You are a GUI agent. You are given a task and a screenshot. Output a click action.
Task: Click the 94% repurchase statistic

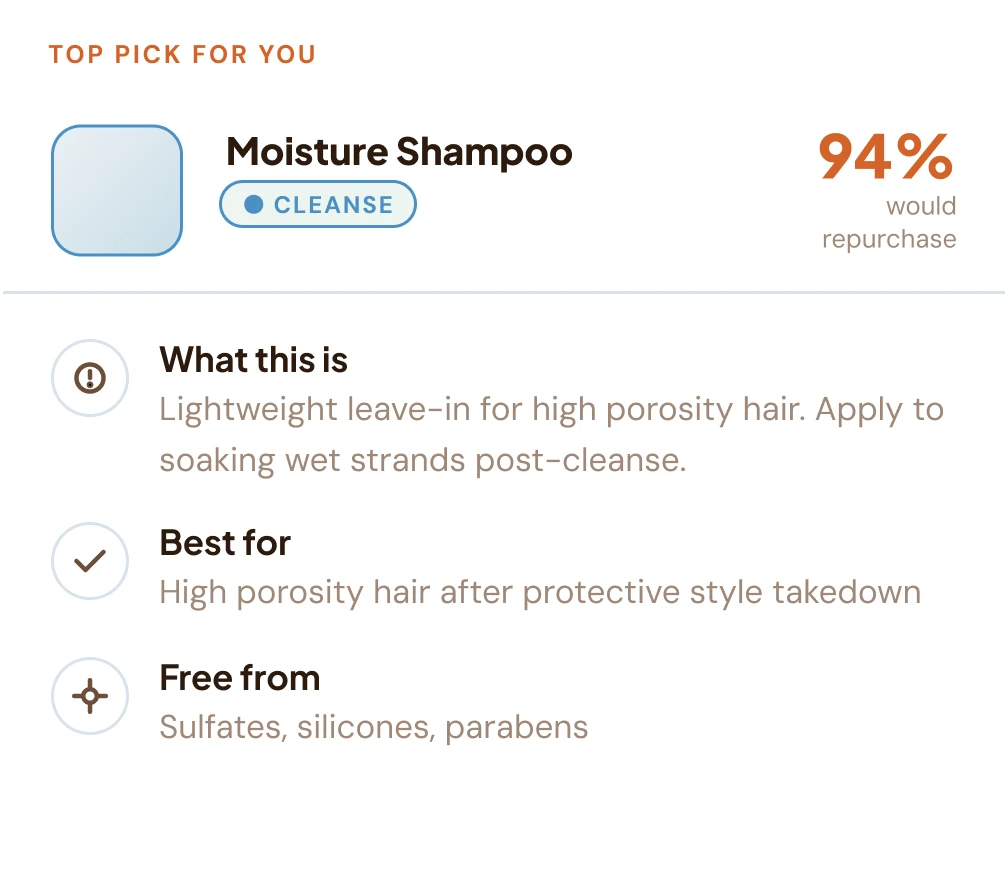point(886,157)
